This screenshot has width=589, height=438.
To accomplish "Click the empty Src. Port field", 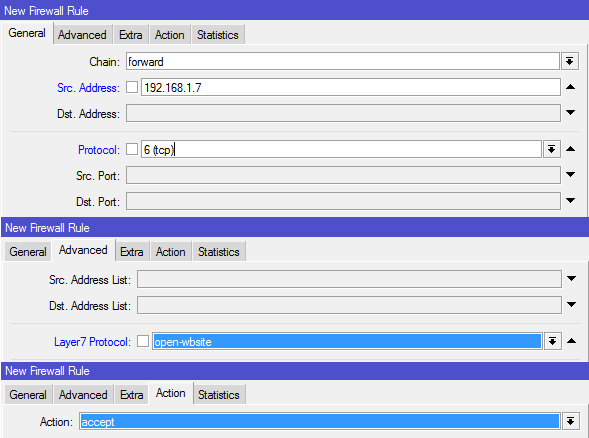I will click(343, 175).
